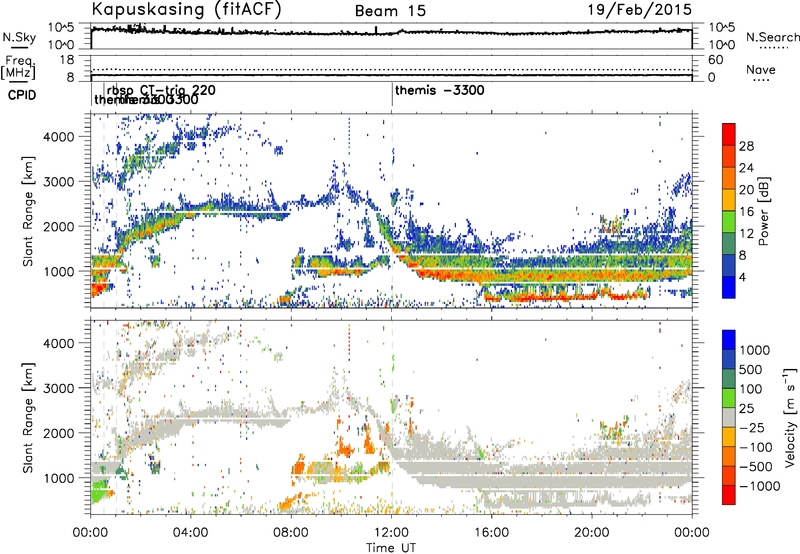Click the 'Nave' legend label
The image size is (800, 554).
tap(761, 69)
